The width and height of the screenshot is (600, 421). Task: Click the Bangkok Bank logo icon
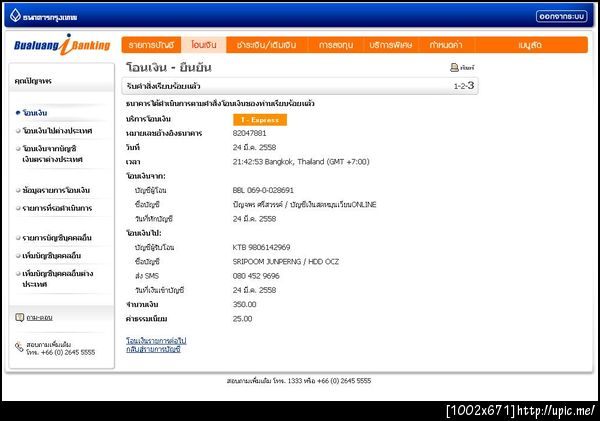point(15,16)
